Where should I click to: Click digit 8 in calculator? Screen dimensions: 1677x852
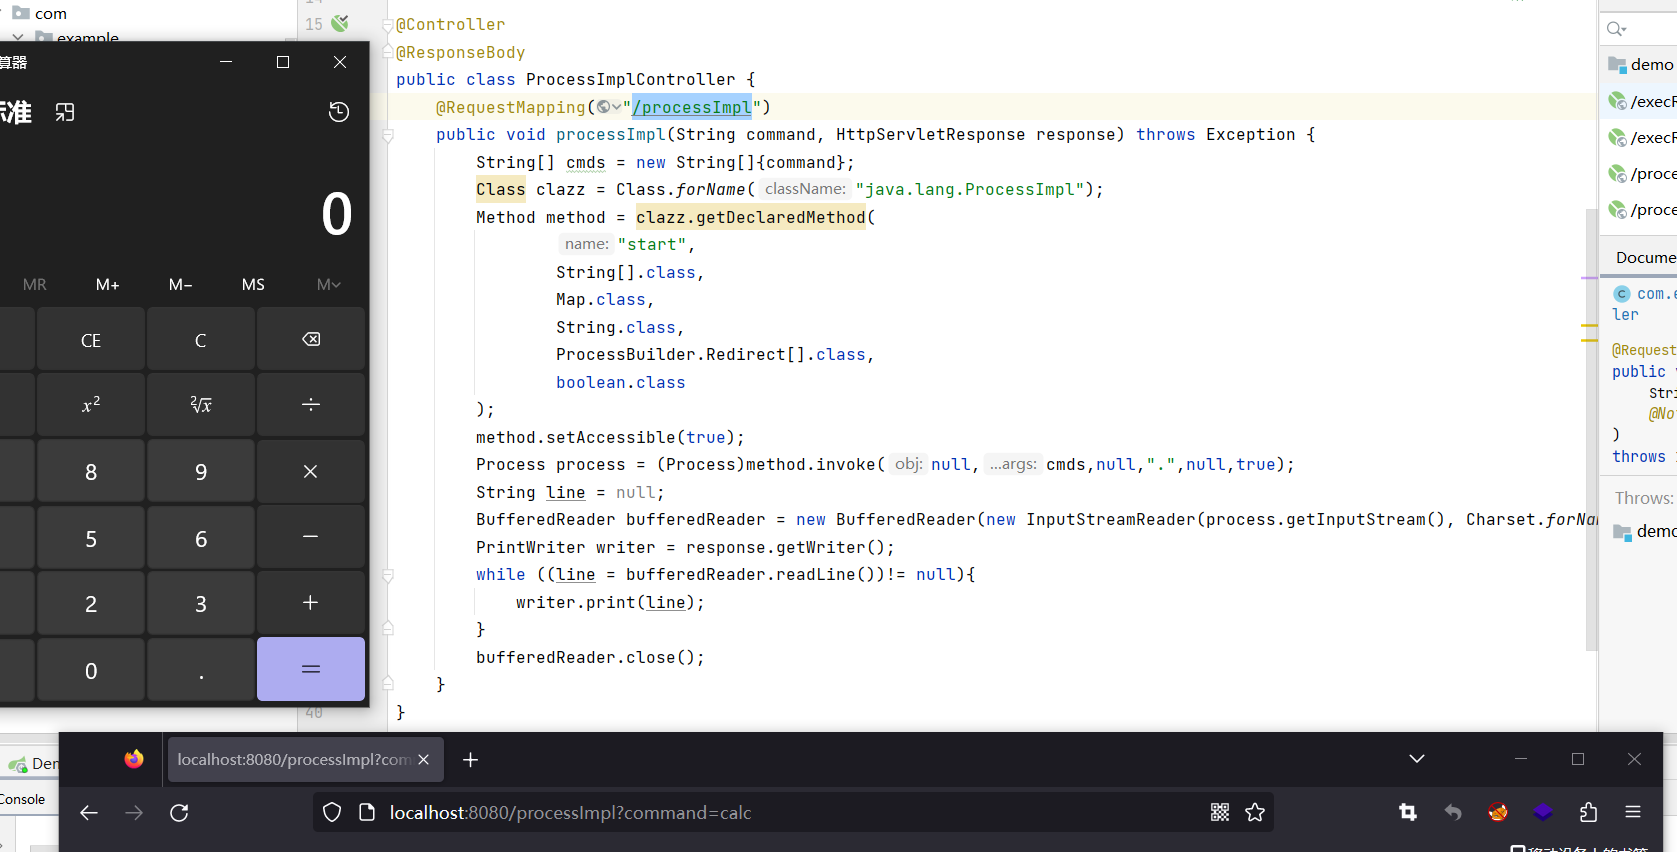coord(91,471)
